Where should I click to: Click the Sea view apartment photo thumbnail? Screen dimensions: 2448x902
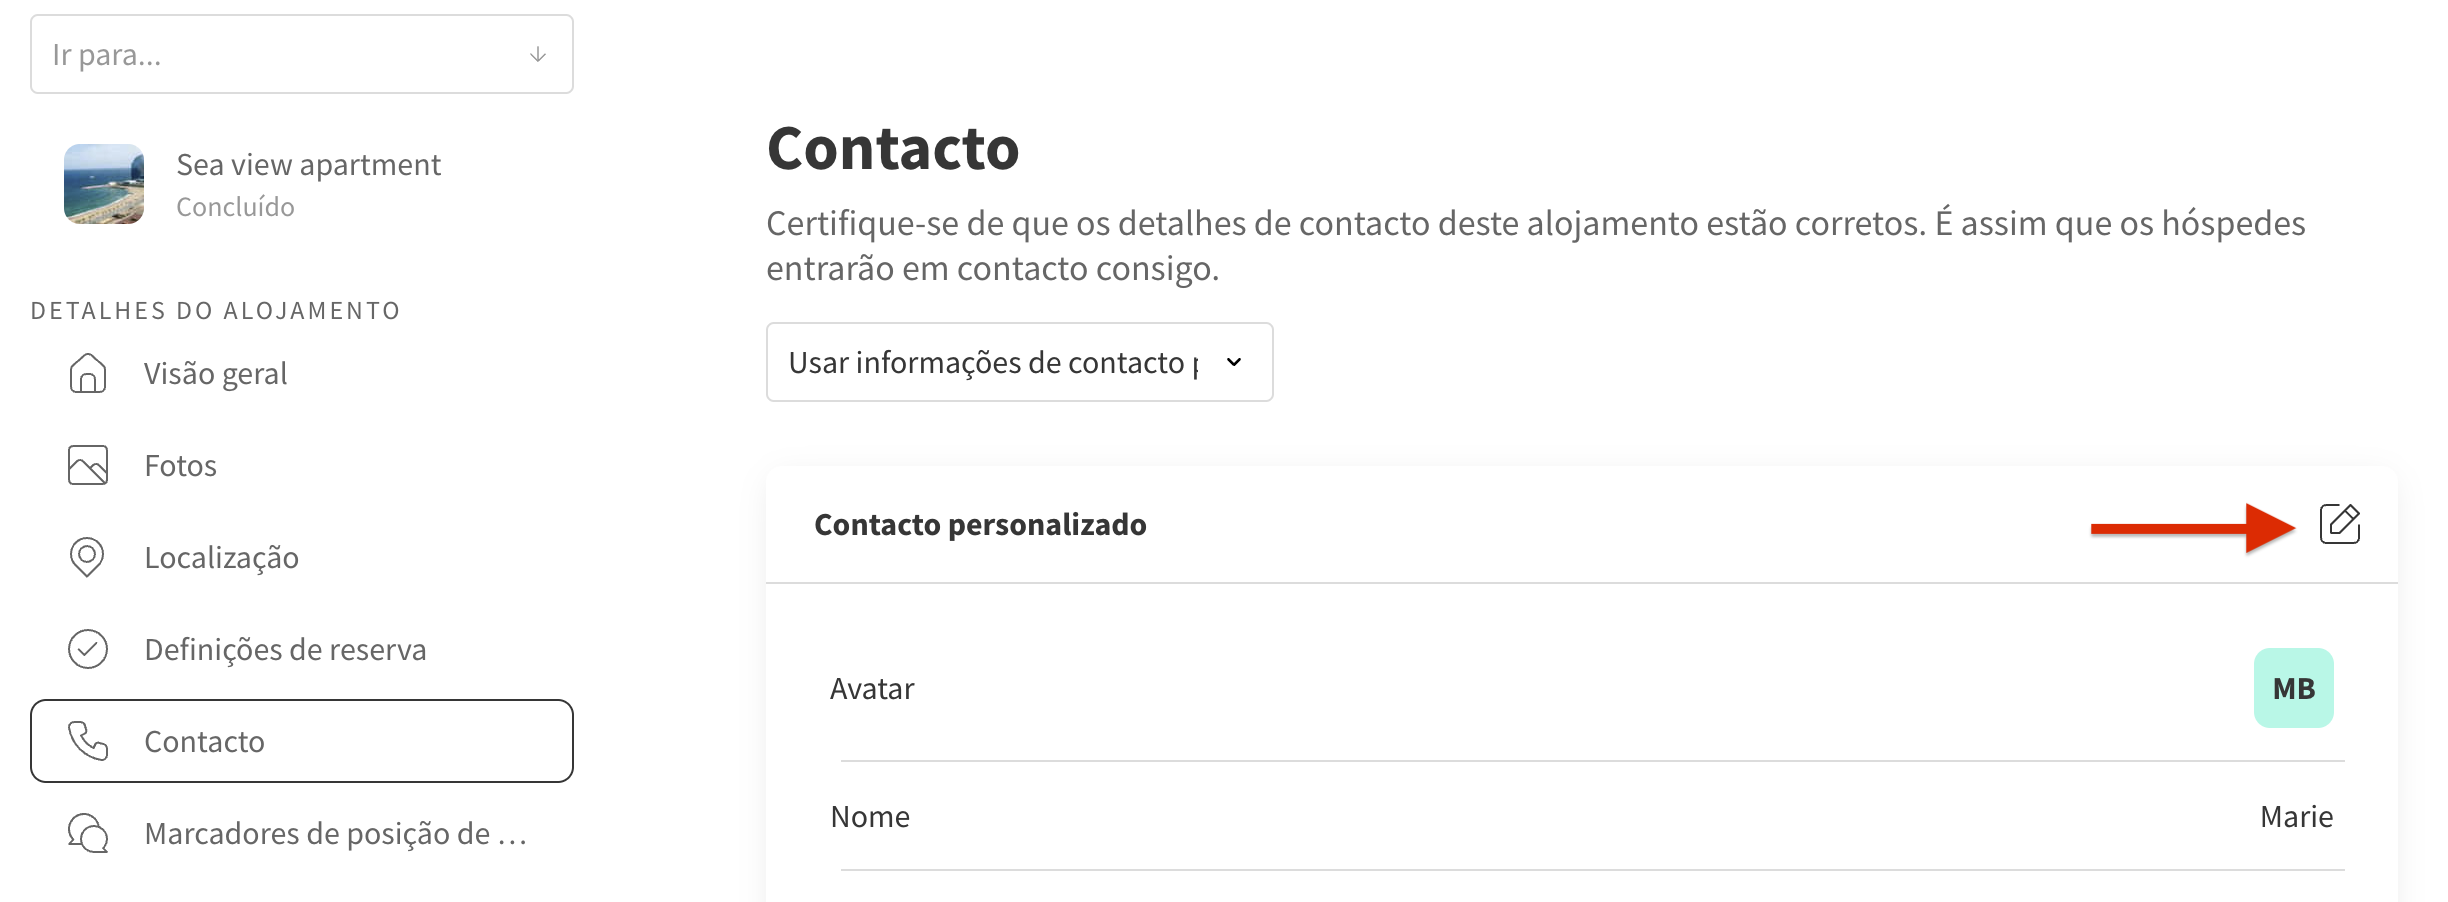click(104, 184)
